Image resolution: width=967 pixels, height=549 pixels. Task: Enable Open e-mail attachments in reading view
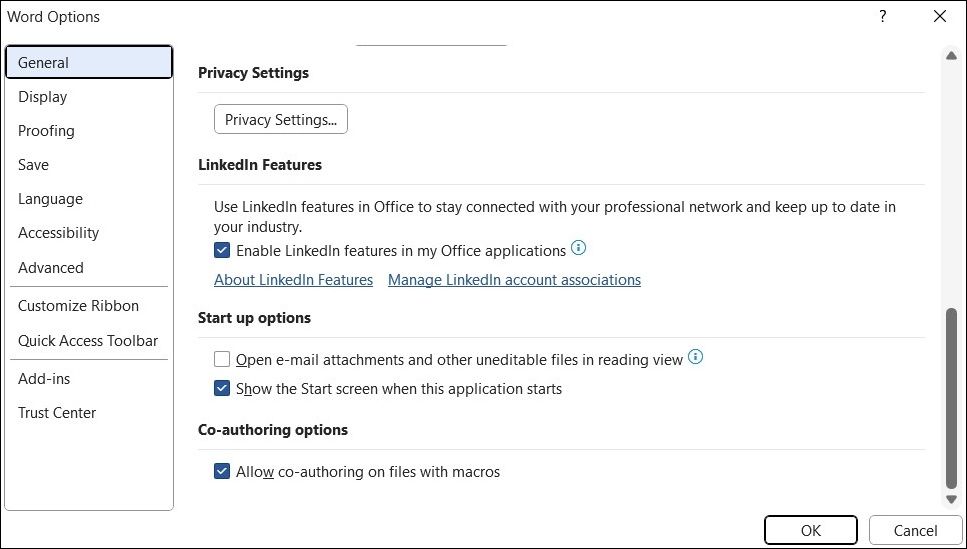pyautogui.click(x=222, y=359)
